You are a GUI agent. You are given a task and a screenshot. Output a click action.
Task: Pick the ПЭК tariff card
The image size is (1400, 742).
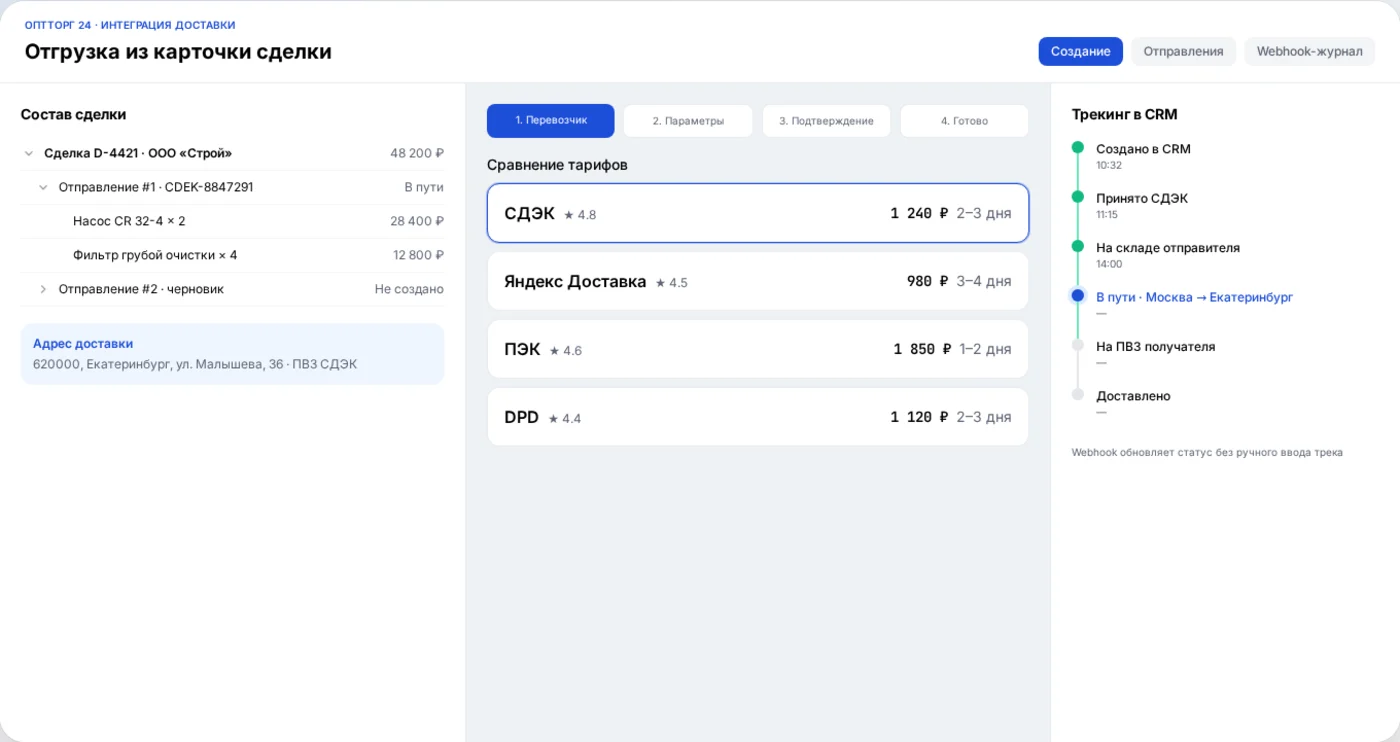click(758, 349)
